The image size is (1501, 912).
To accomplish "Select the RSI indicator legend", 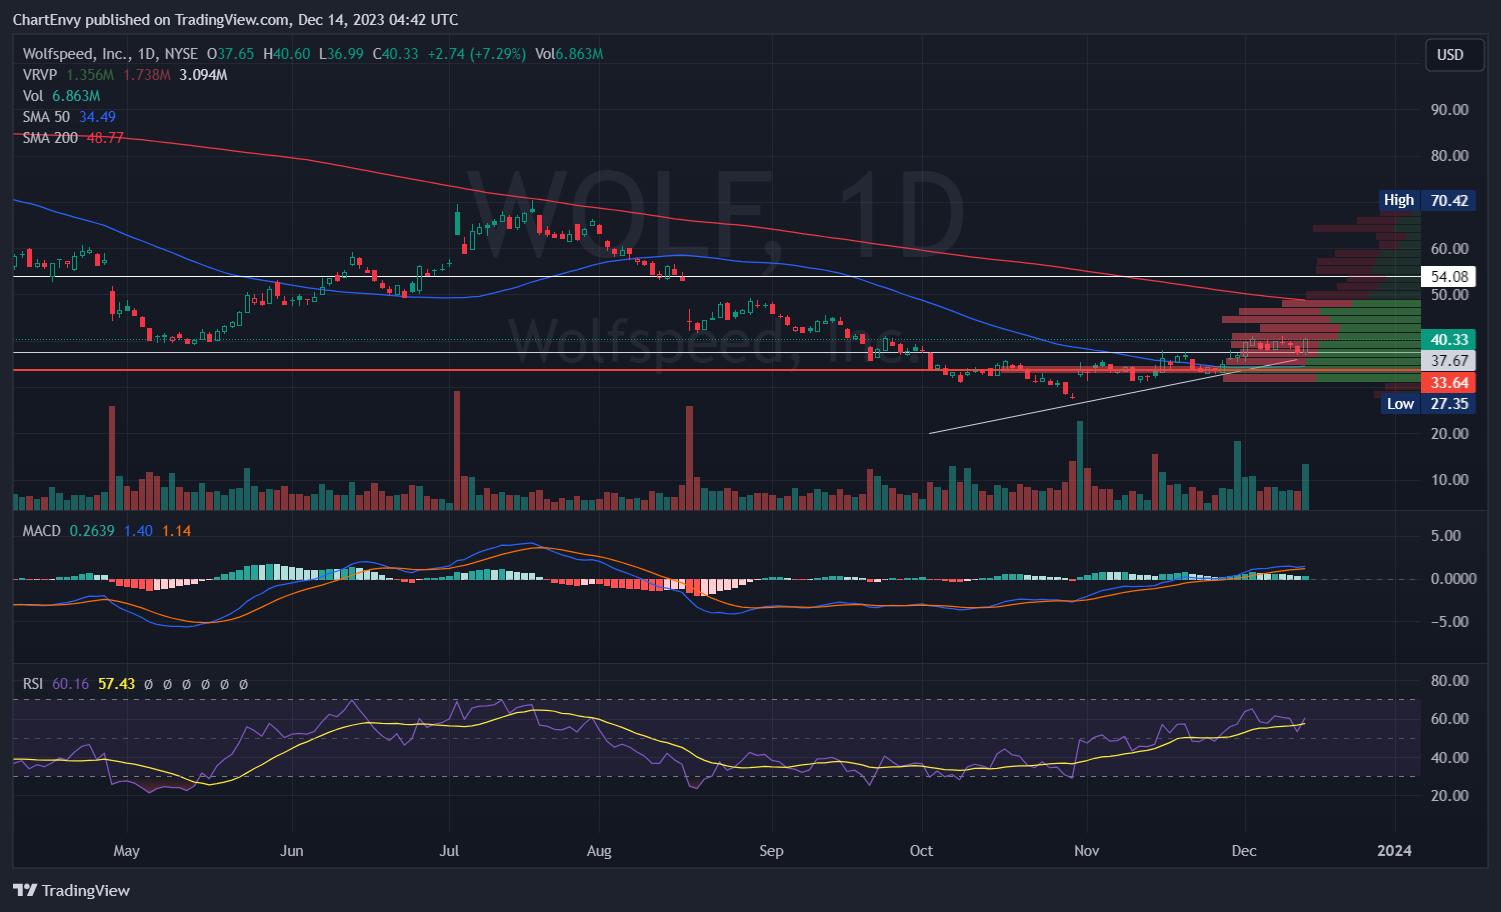I will coord(33,684).
